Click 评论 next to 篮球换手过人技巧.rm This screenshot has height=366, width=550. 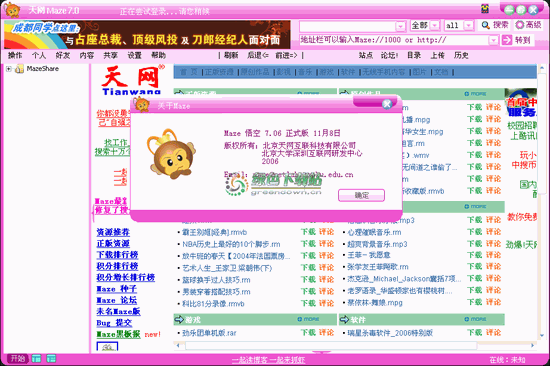pyautogui.click(x=326, y=279)
